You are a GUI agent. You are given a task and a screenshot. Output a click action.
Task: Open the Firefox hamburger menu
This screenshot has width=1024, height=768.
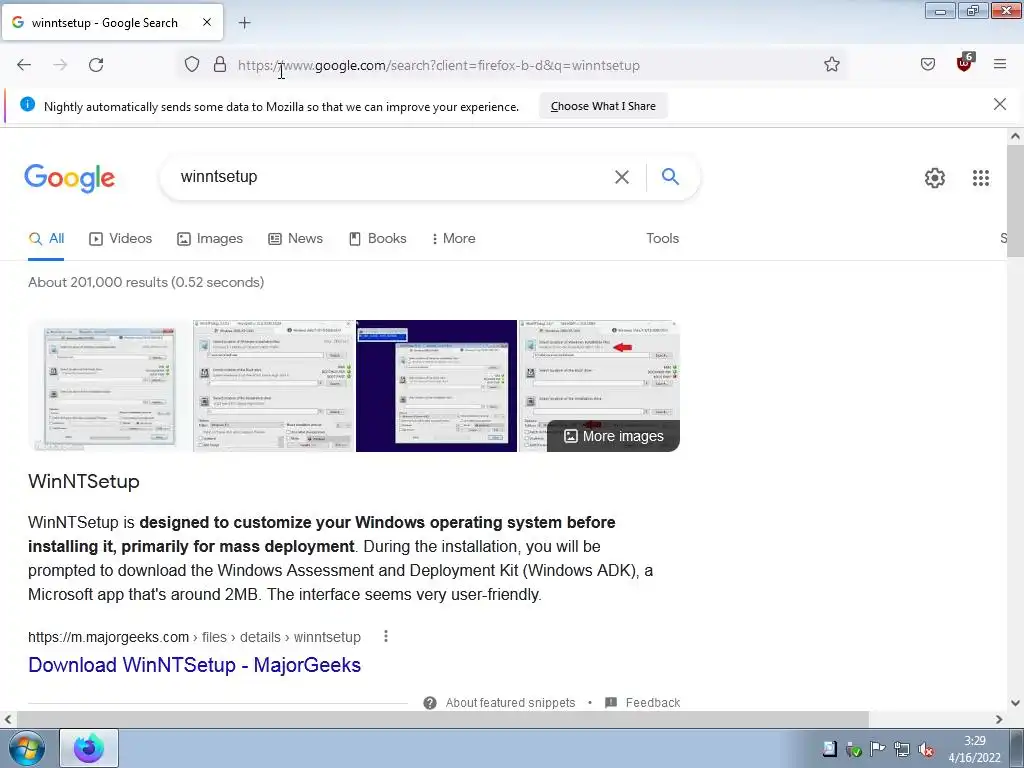pos(999,64)
